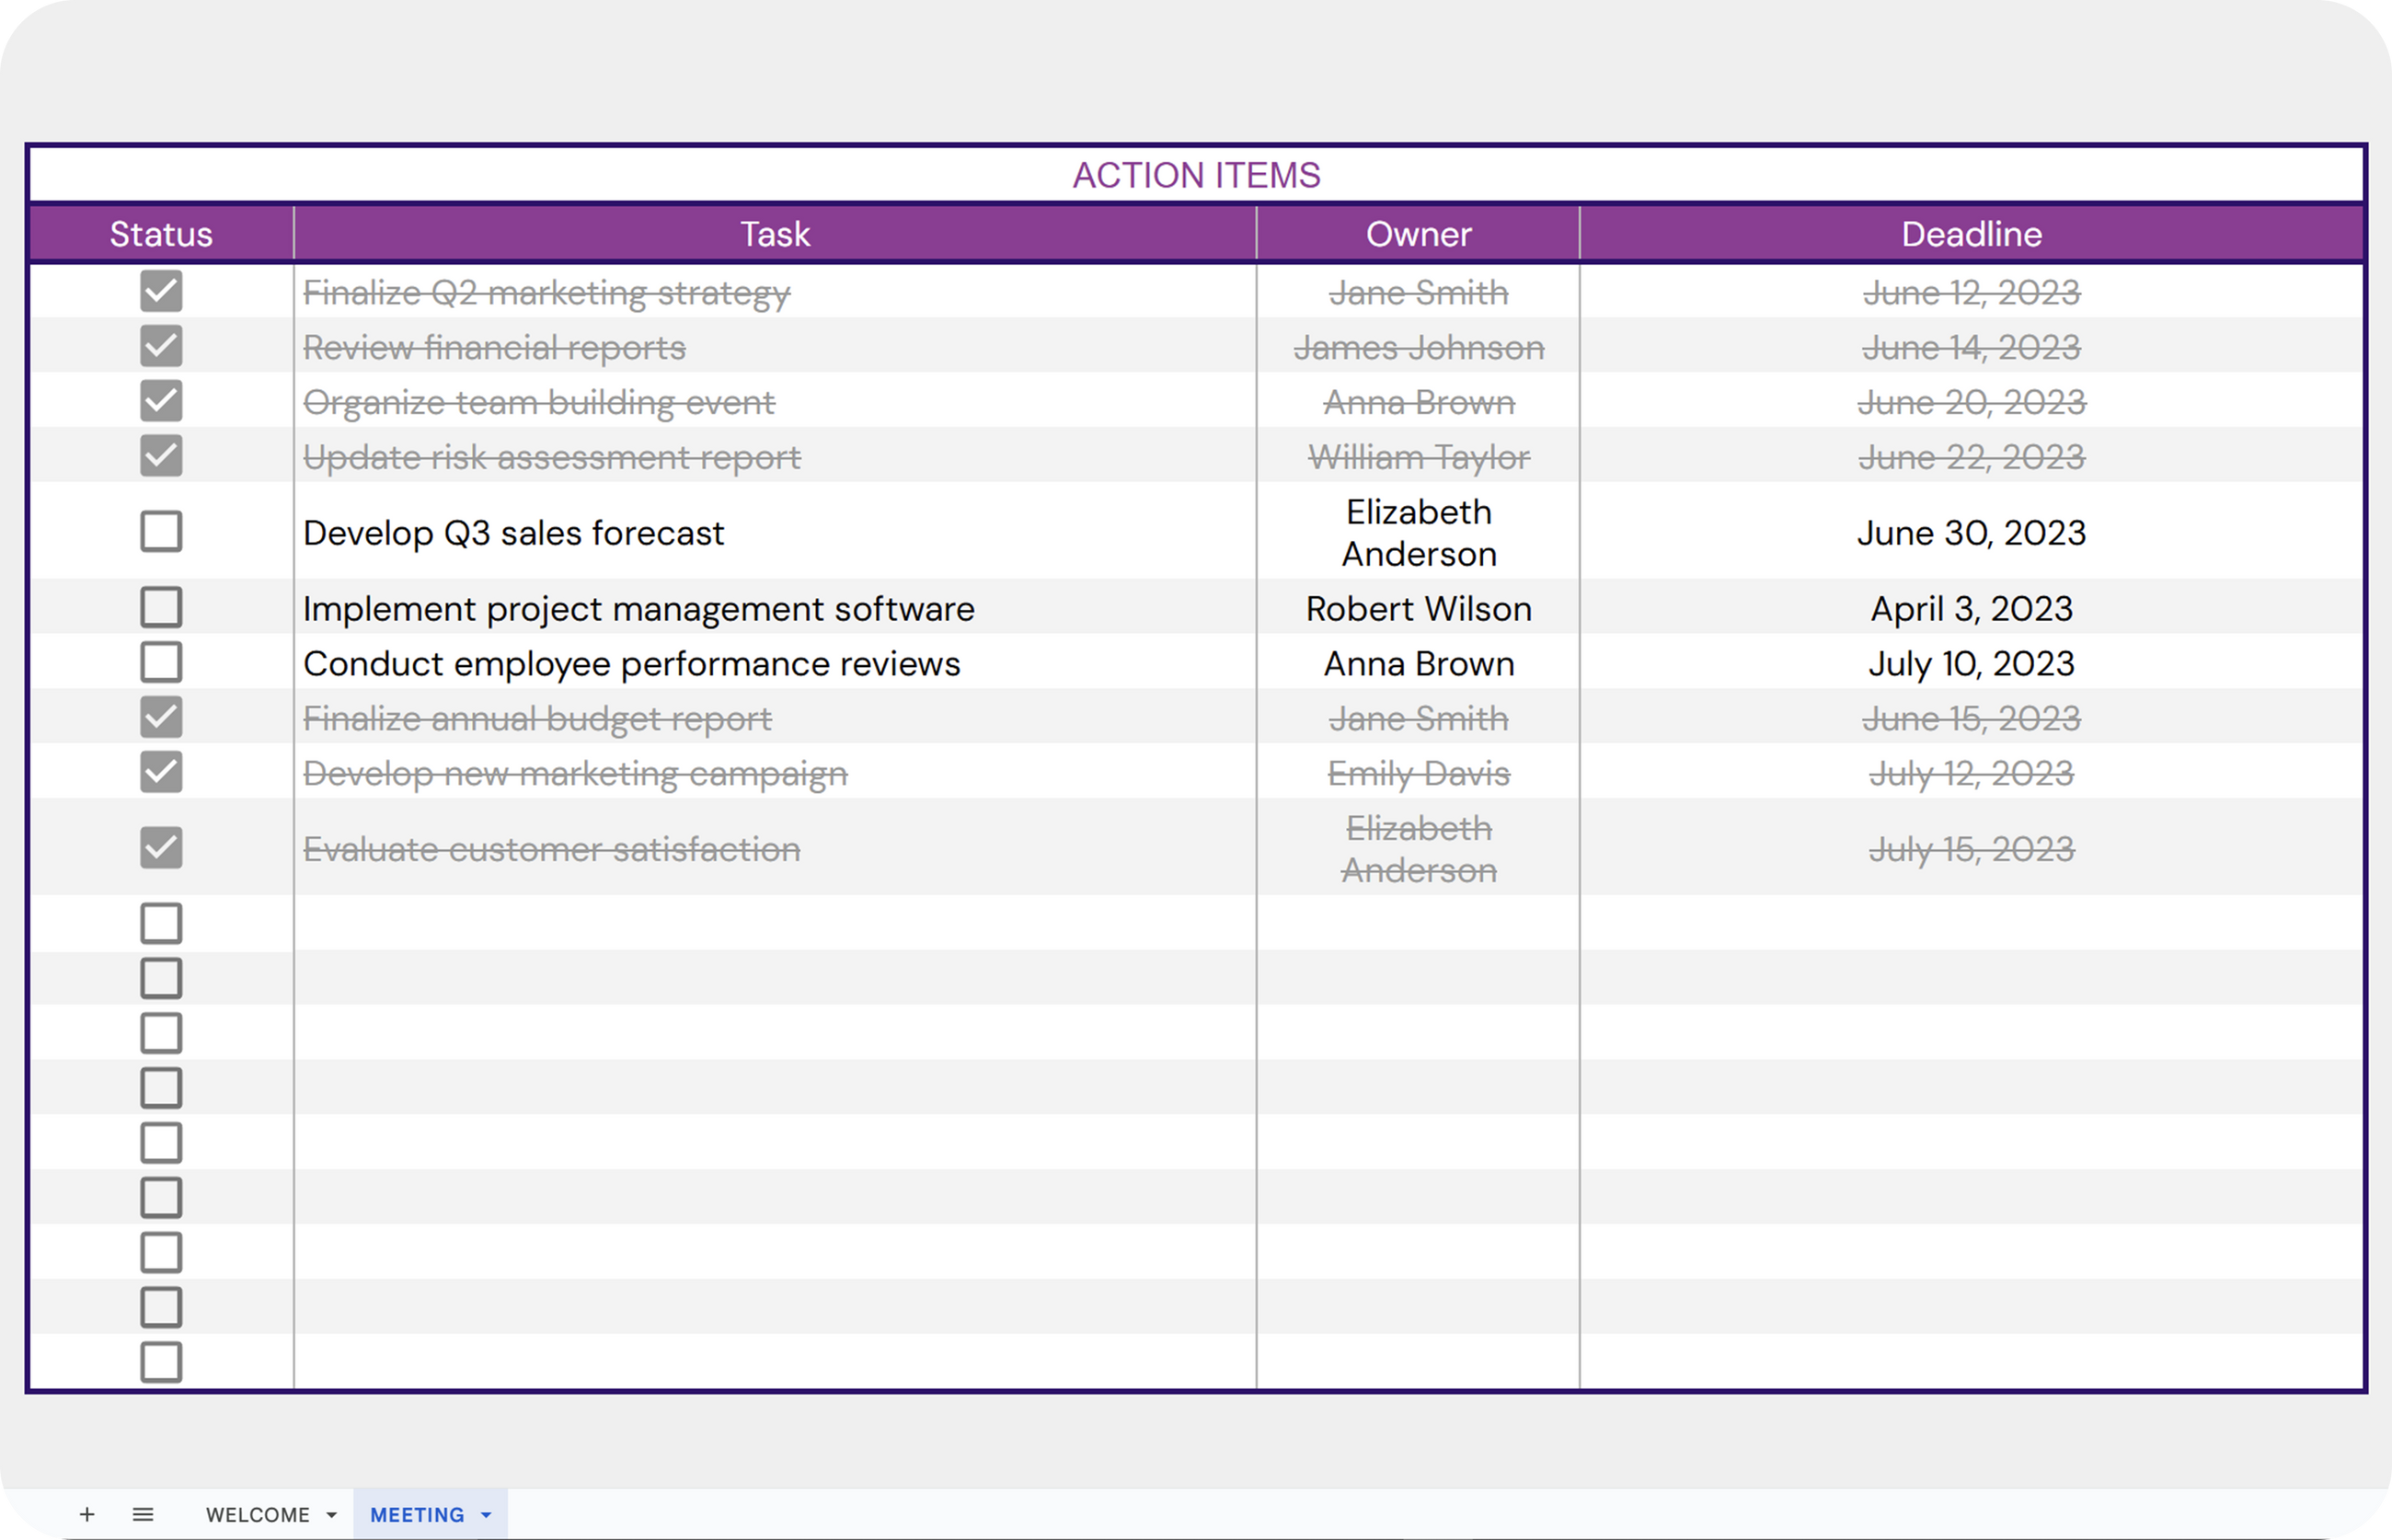Mark Implement project management software done

coord(161,607)
